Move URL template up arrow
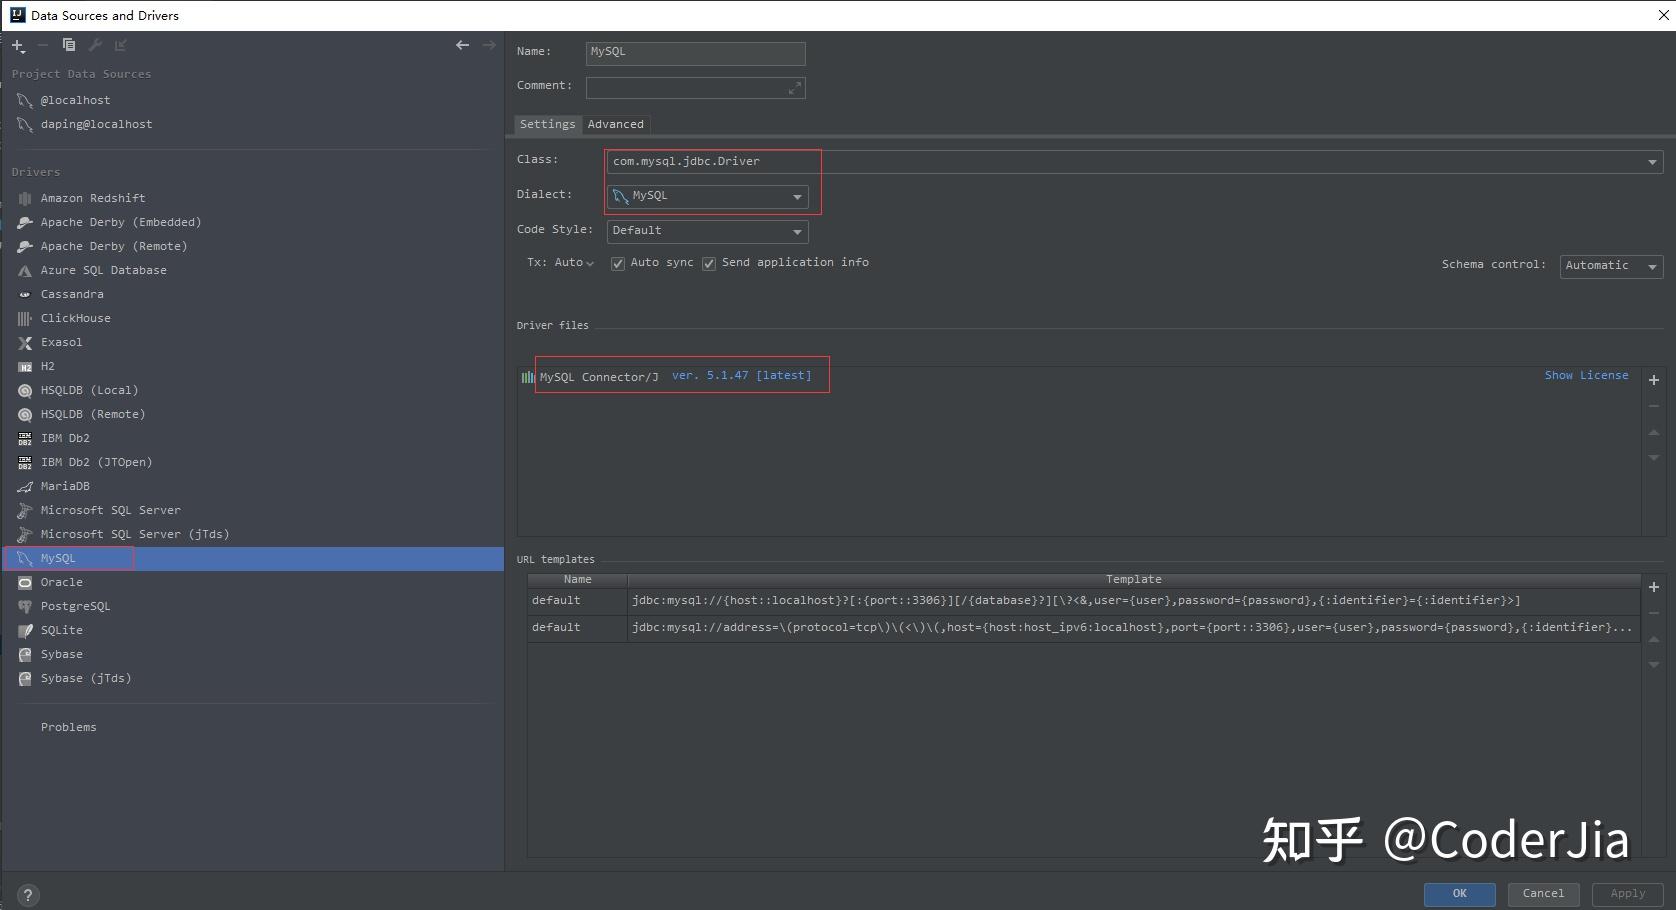The height and width of the screenshot is (910, 1676). point(1654,639)
